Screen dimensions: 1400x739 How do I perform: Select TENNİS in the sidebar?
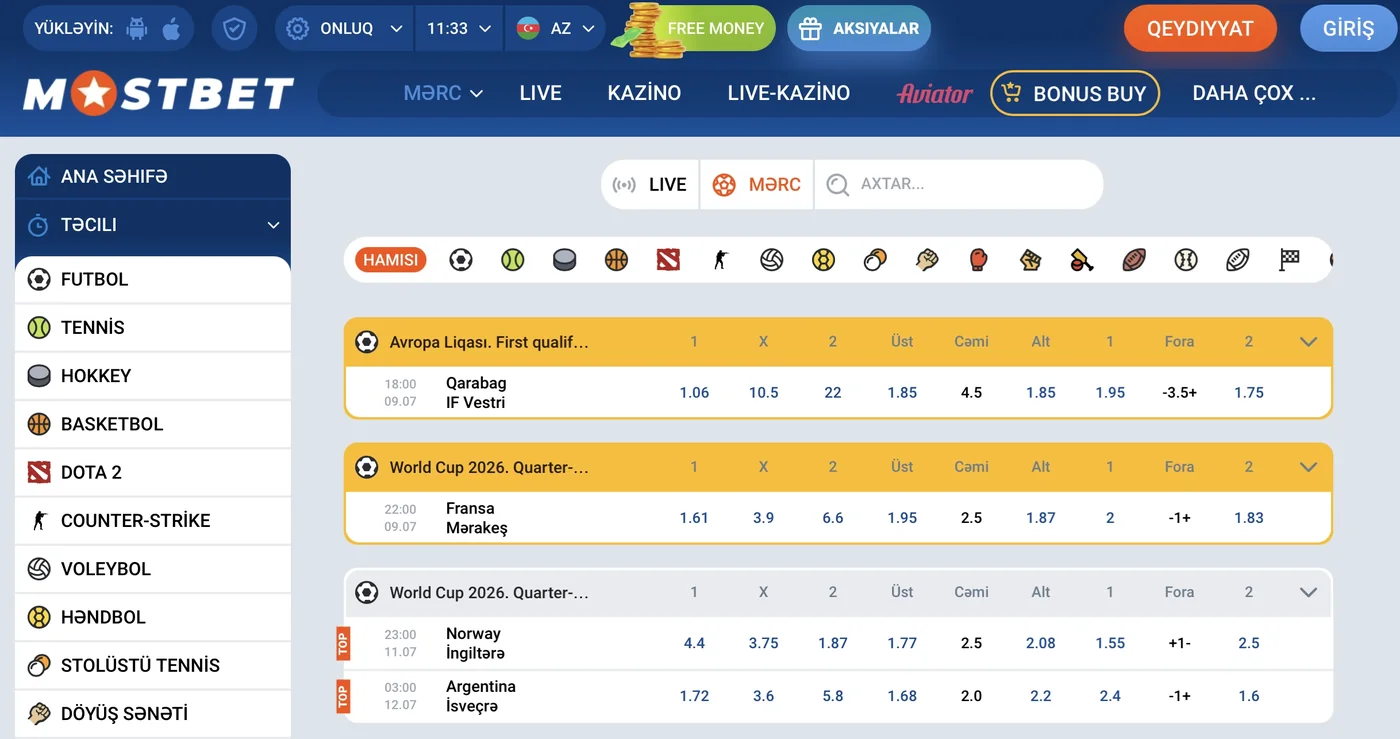[153, 328]
